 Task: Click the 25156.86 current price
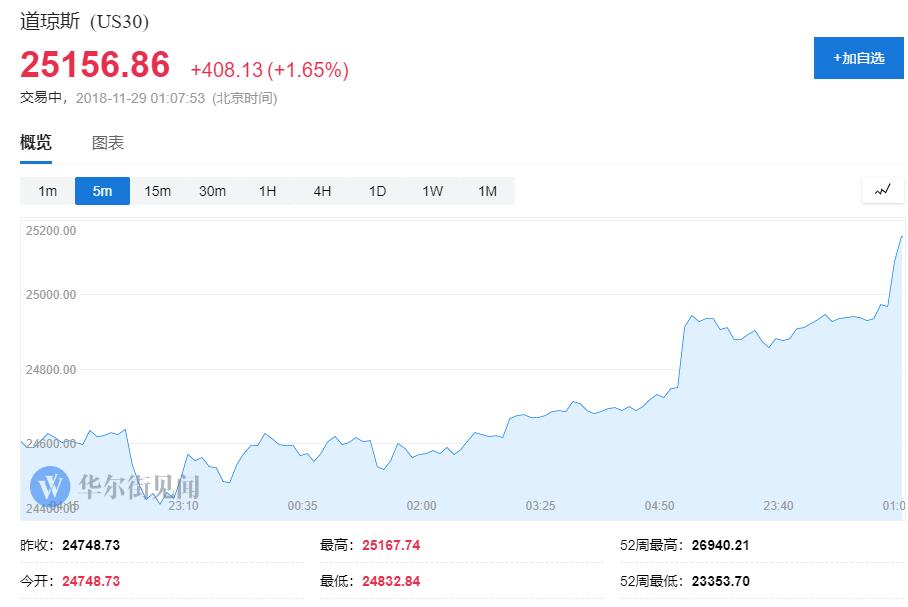tap(95, 66)
